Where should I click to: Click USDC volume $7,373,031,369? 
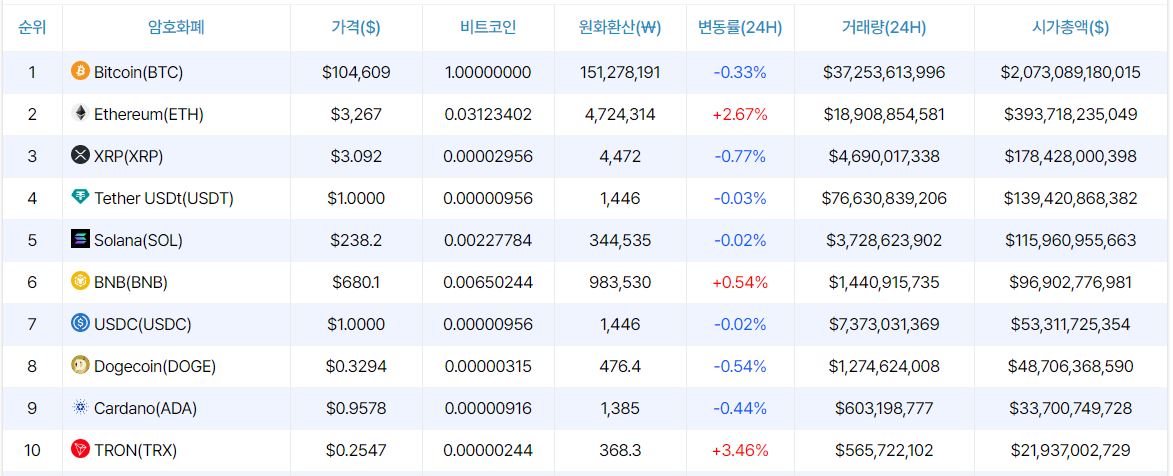tap(884, 324)
